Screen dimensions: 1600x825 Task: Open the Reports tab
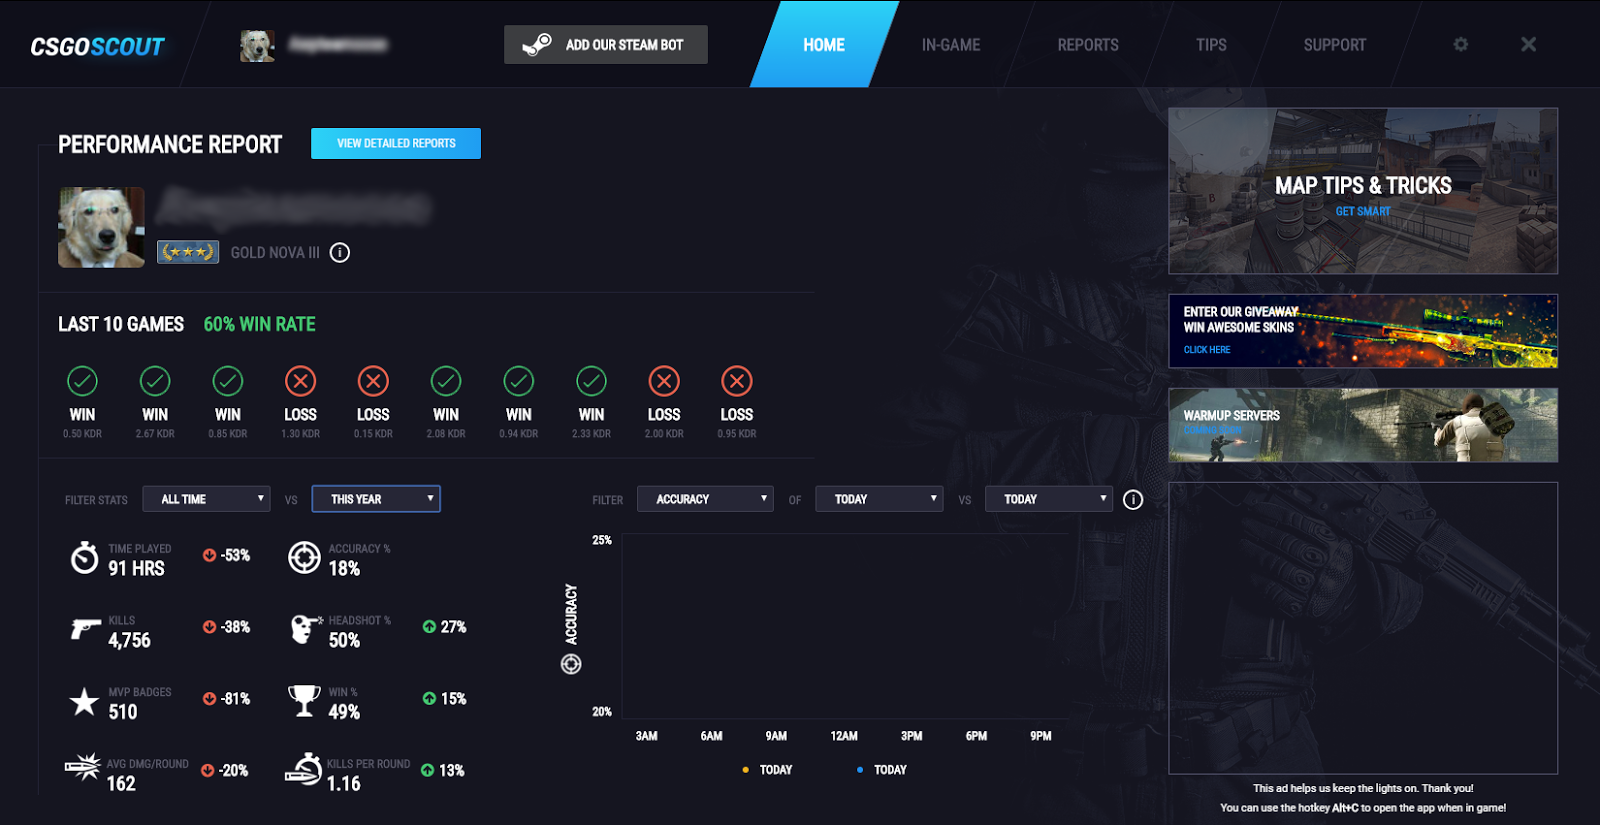(1088, 45)
